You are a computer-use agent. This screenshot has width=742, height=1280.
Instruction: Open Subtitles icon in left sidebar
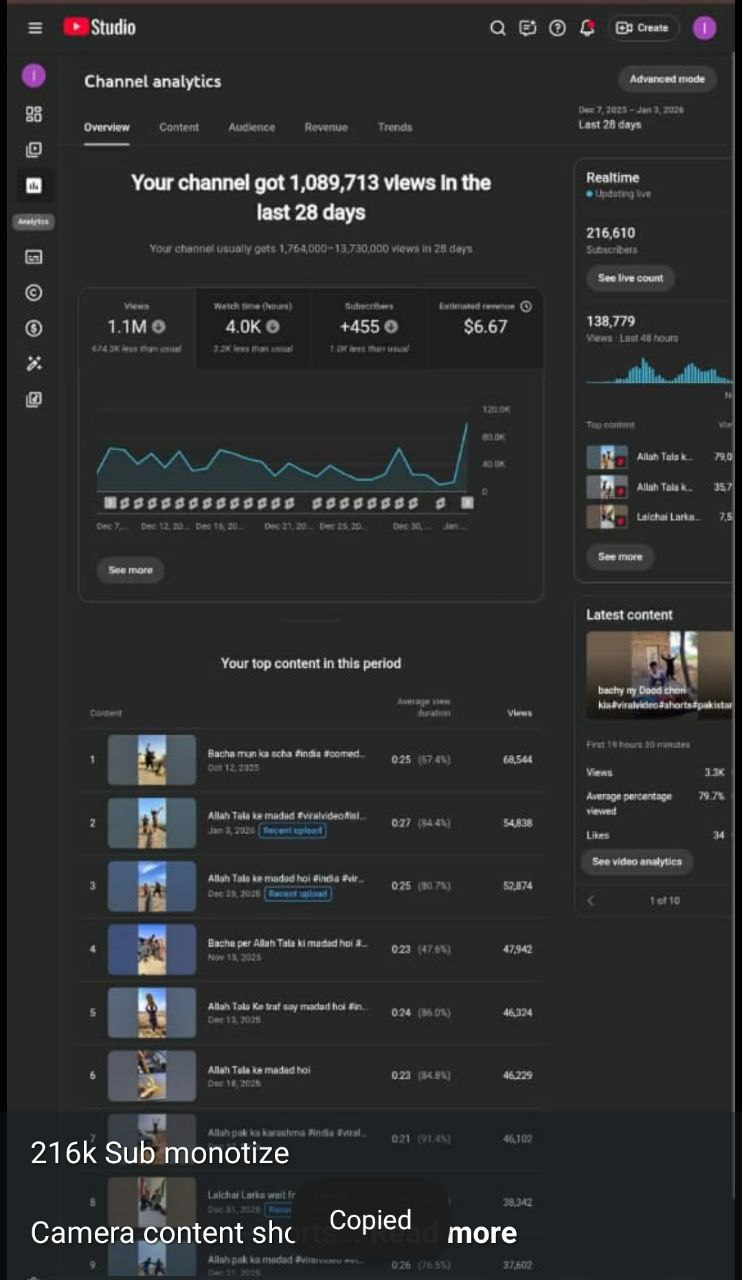[x=34, y=257]
